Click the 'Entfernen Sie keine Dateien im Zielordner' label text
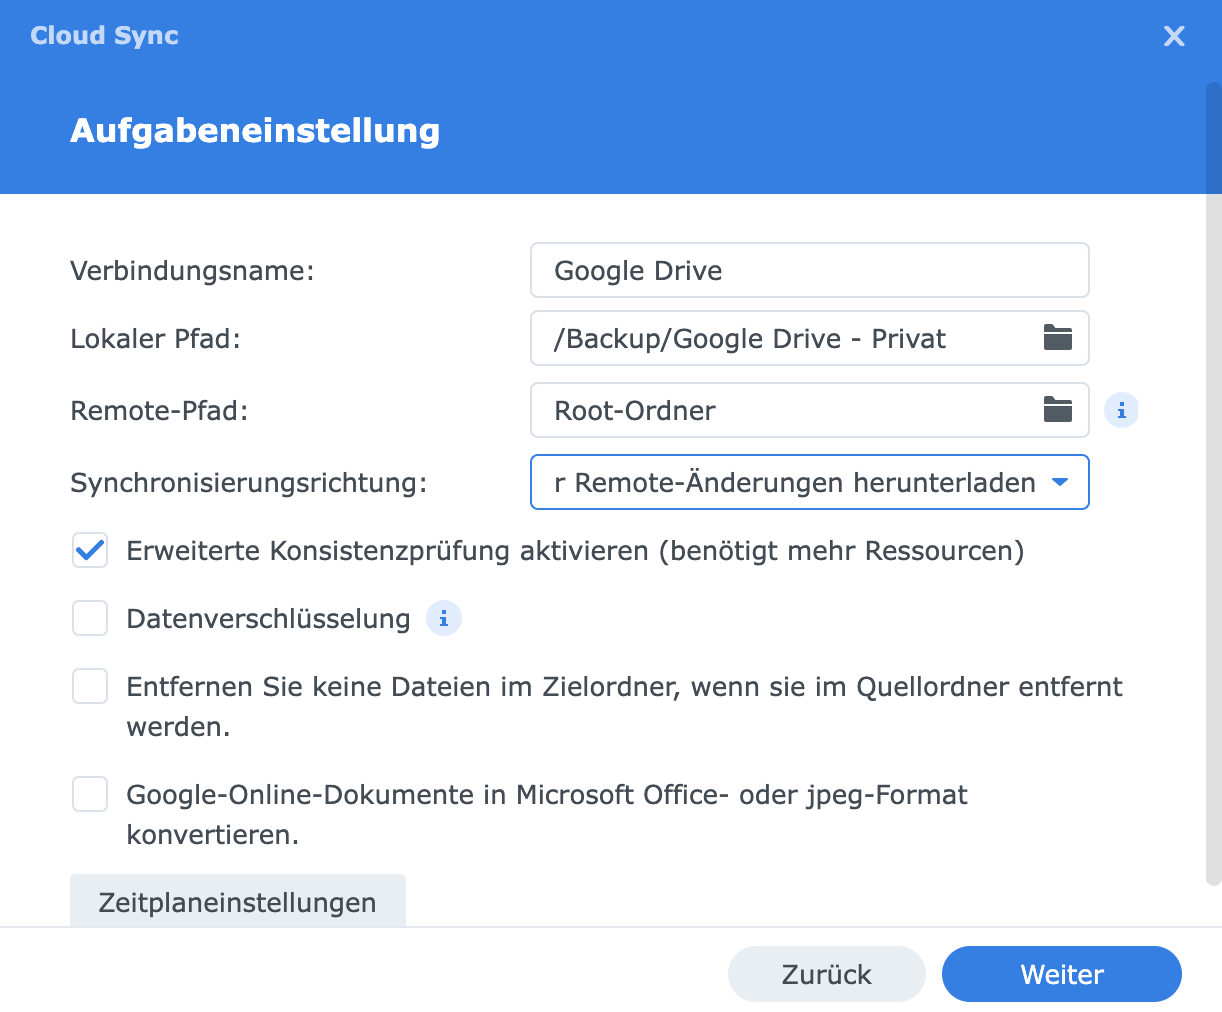The width and height of the screenshot is (1222, 1012). pos(624,688)
